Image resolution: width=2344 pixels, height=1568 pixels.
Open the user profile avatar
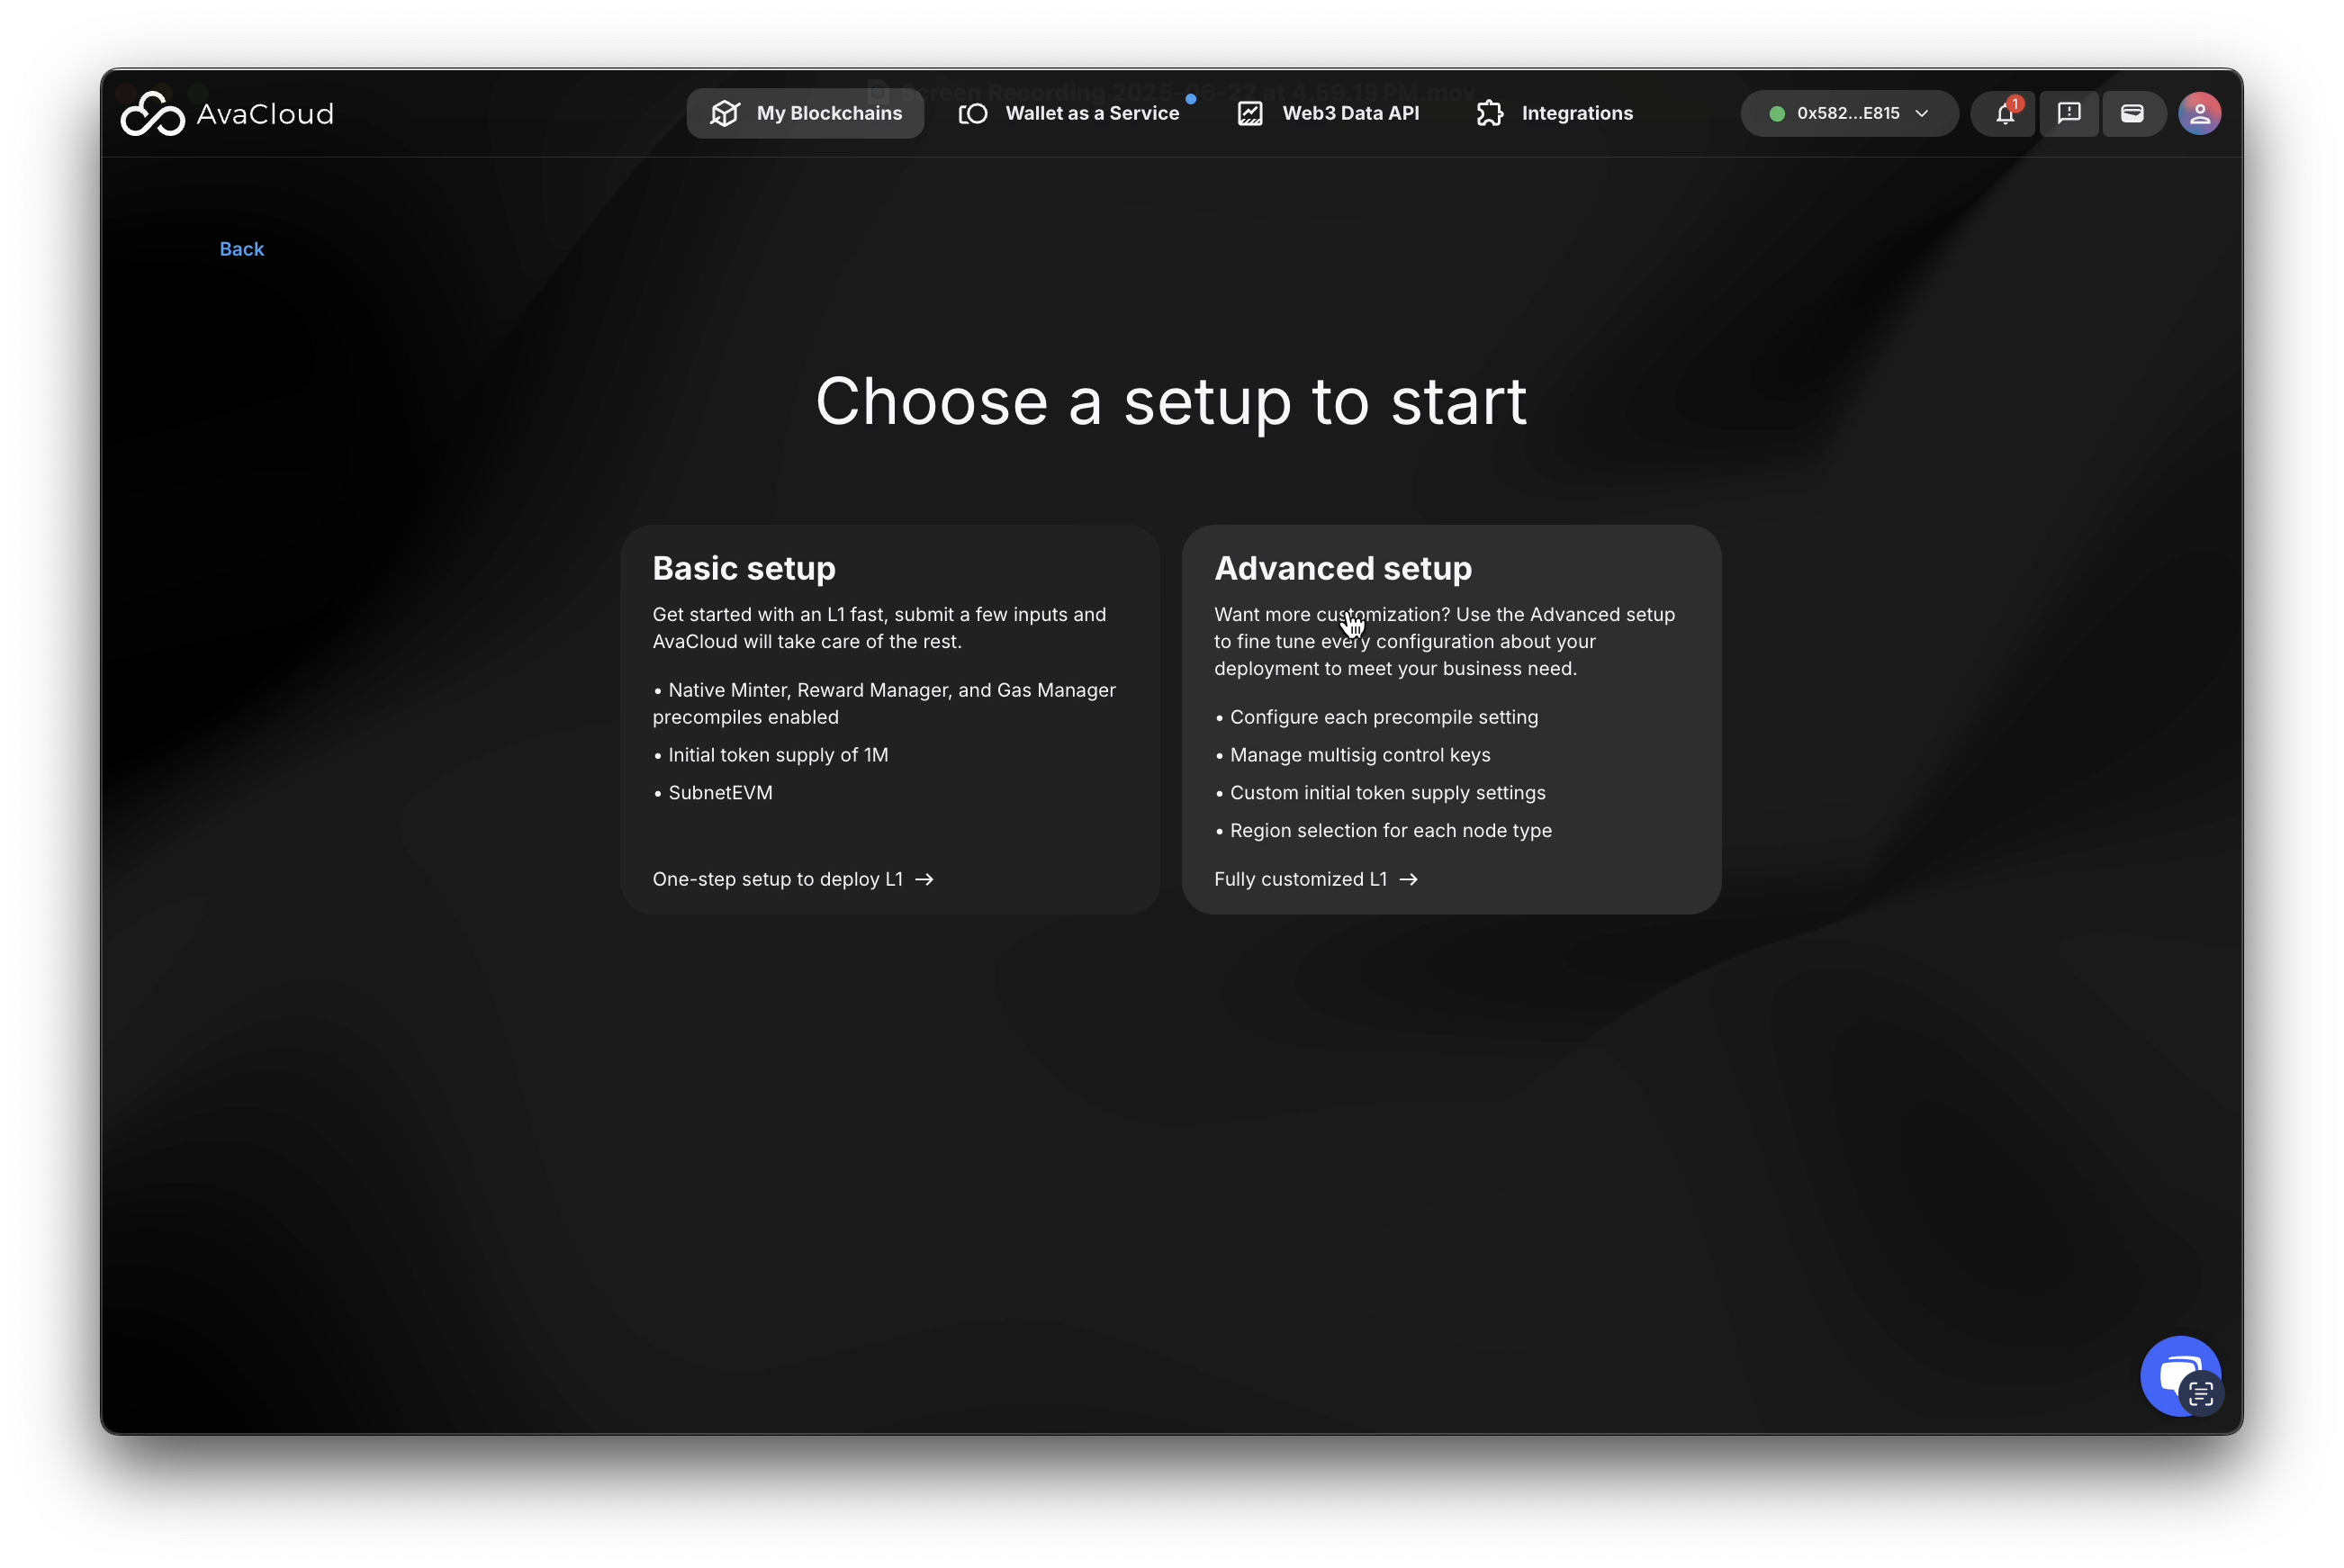(2199, 114)
